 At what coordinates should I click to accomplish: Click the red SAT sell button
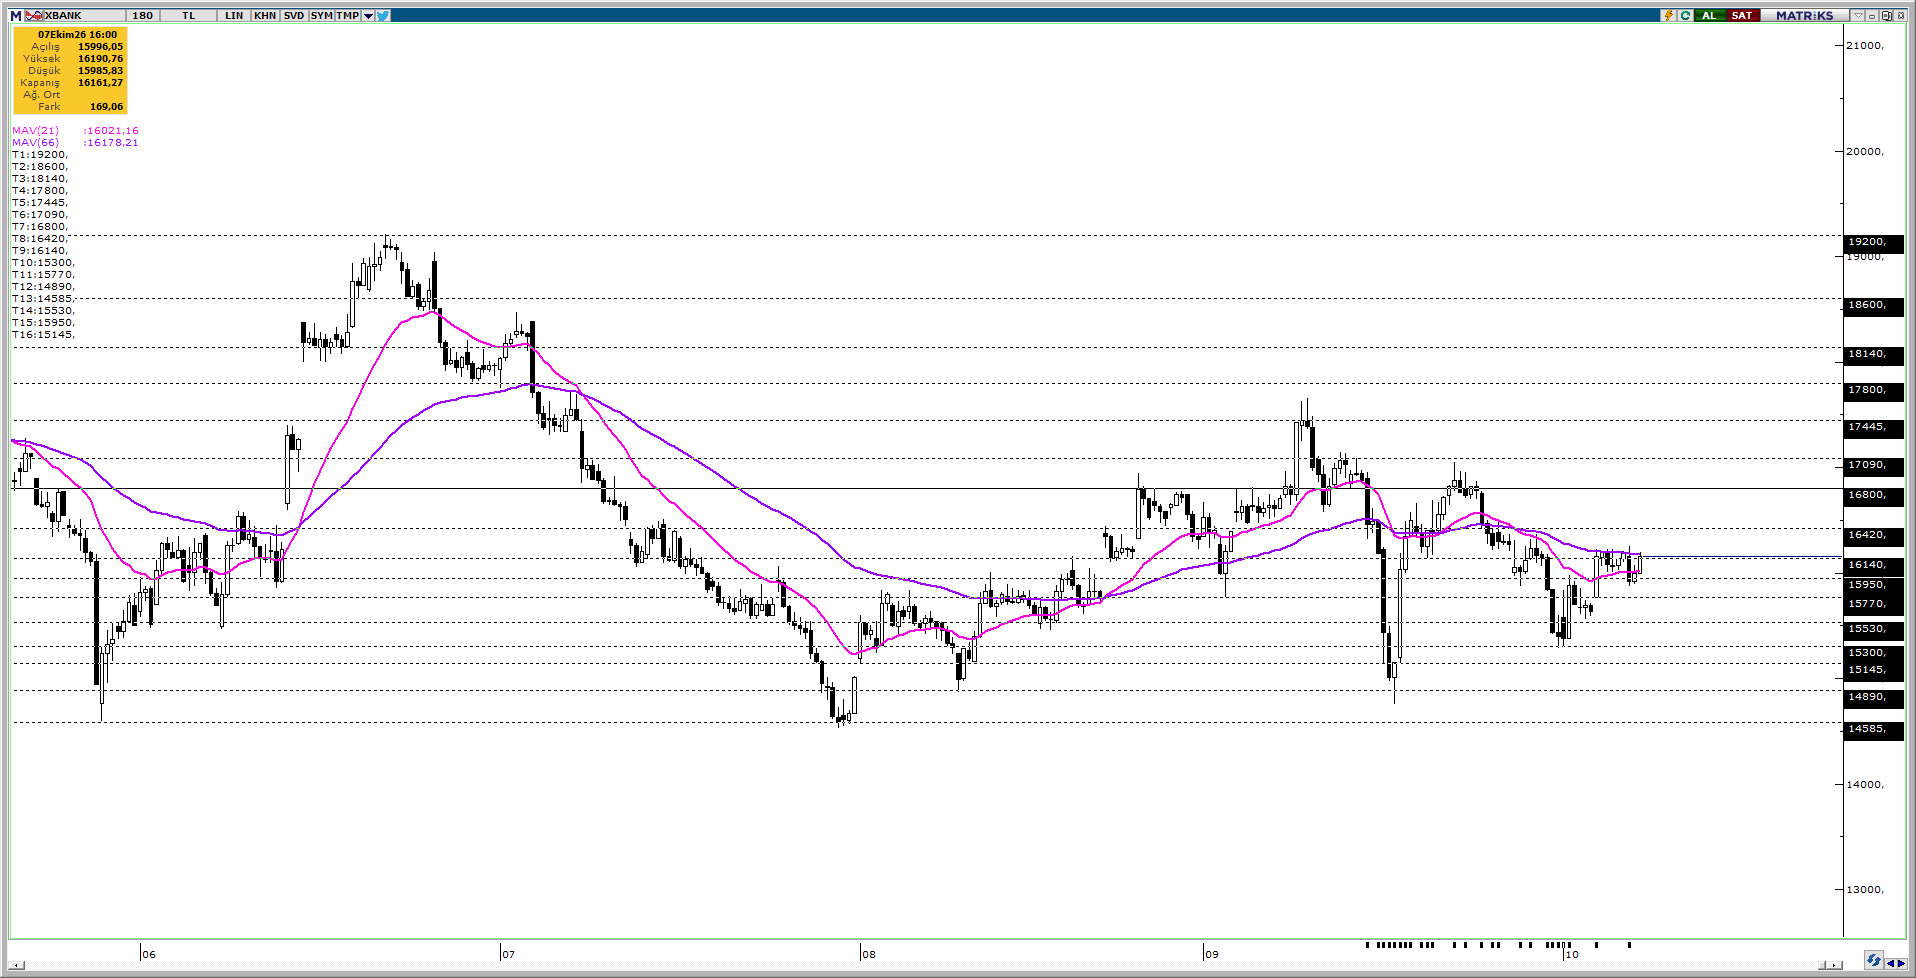click(x=1743, y=15)
